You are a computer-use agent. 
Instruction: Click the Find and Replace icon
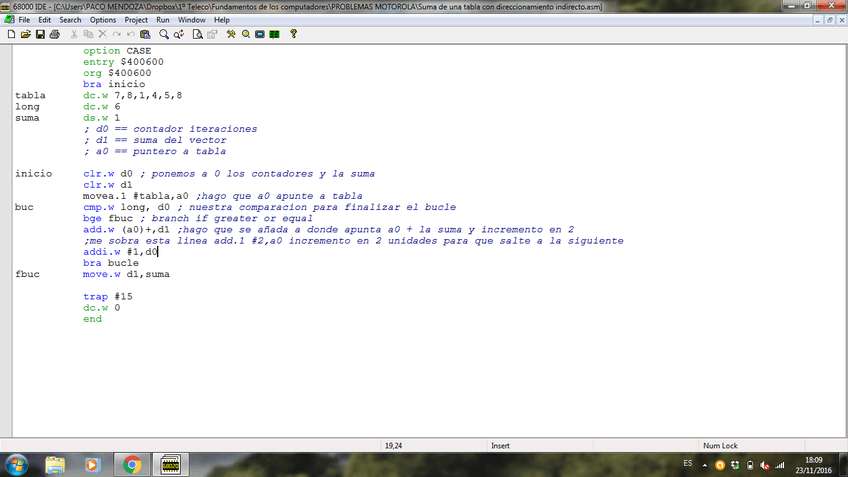(x=178, y=34)
